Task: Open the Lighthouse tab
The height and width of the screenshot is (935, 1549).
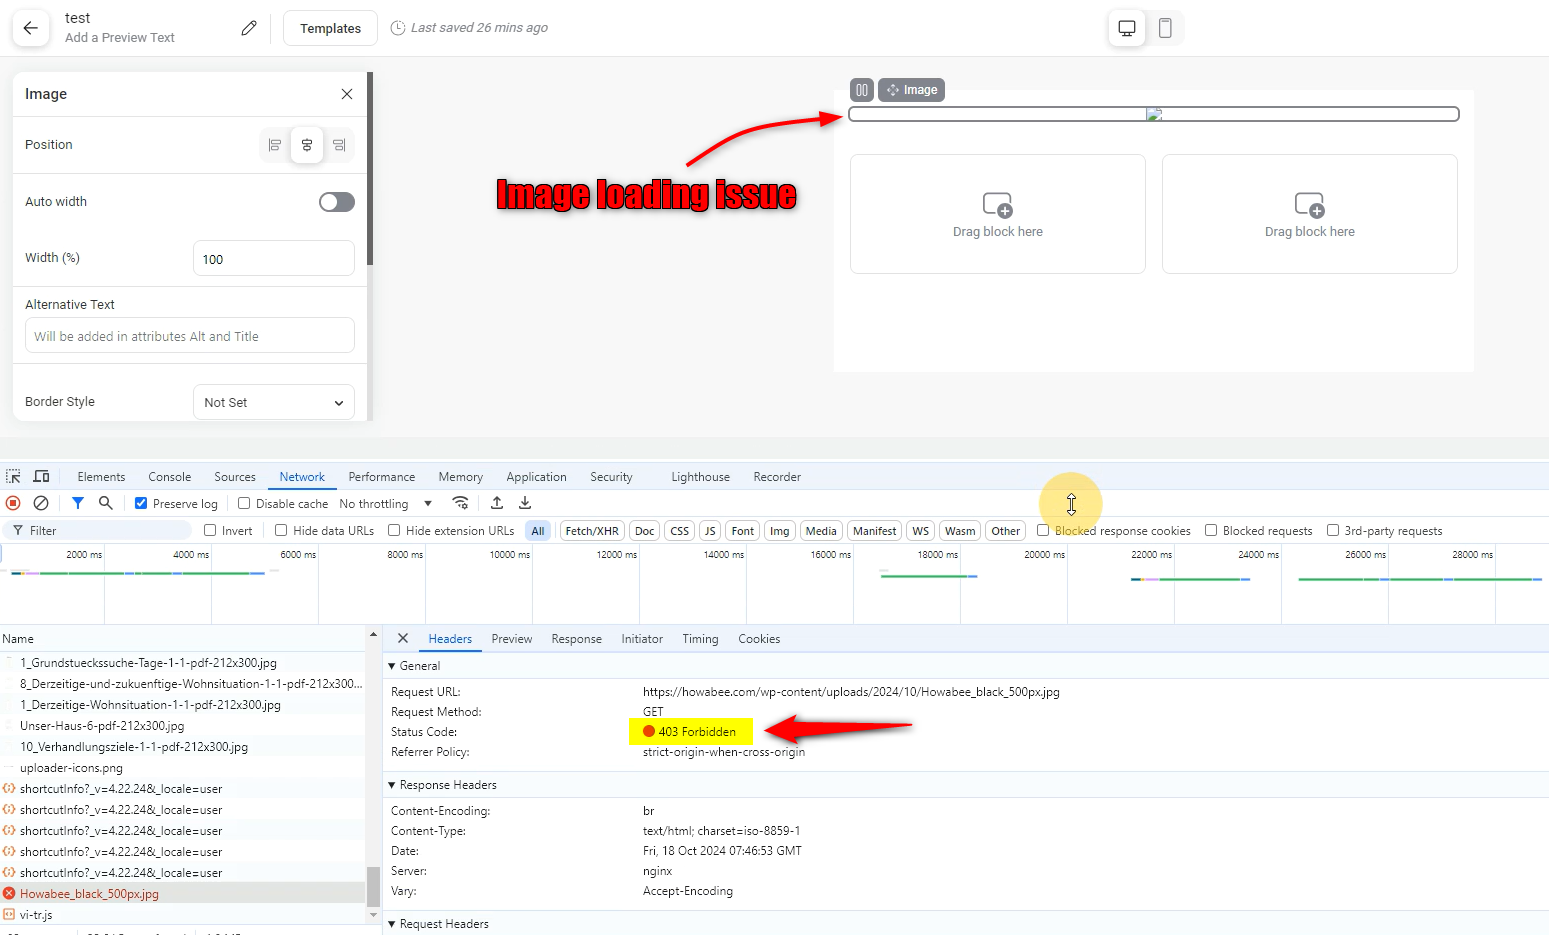Action: point(700,477)
